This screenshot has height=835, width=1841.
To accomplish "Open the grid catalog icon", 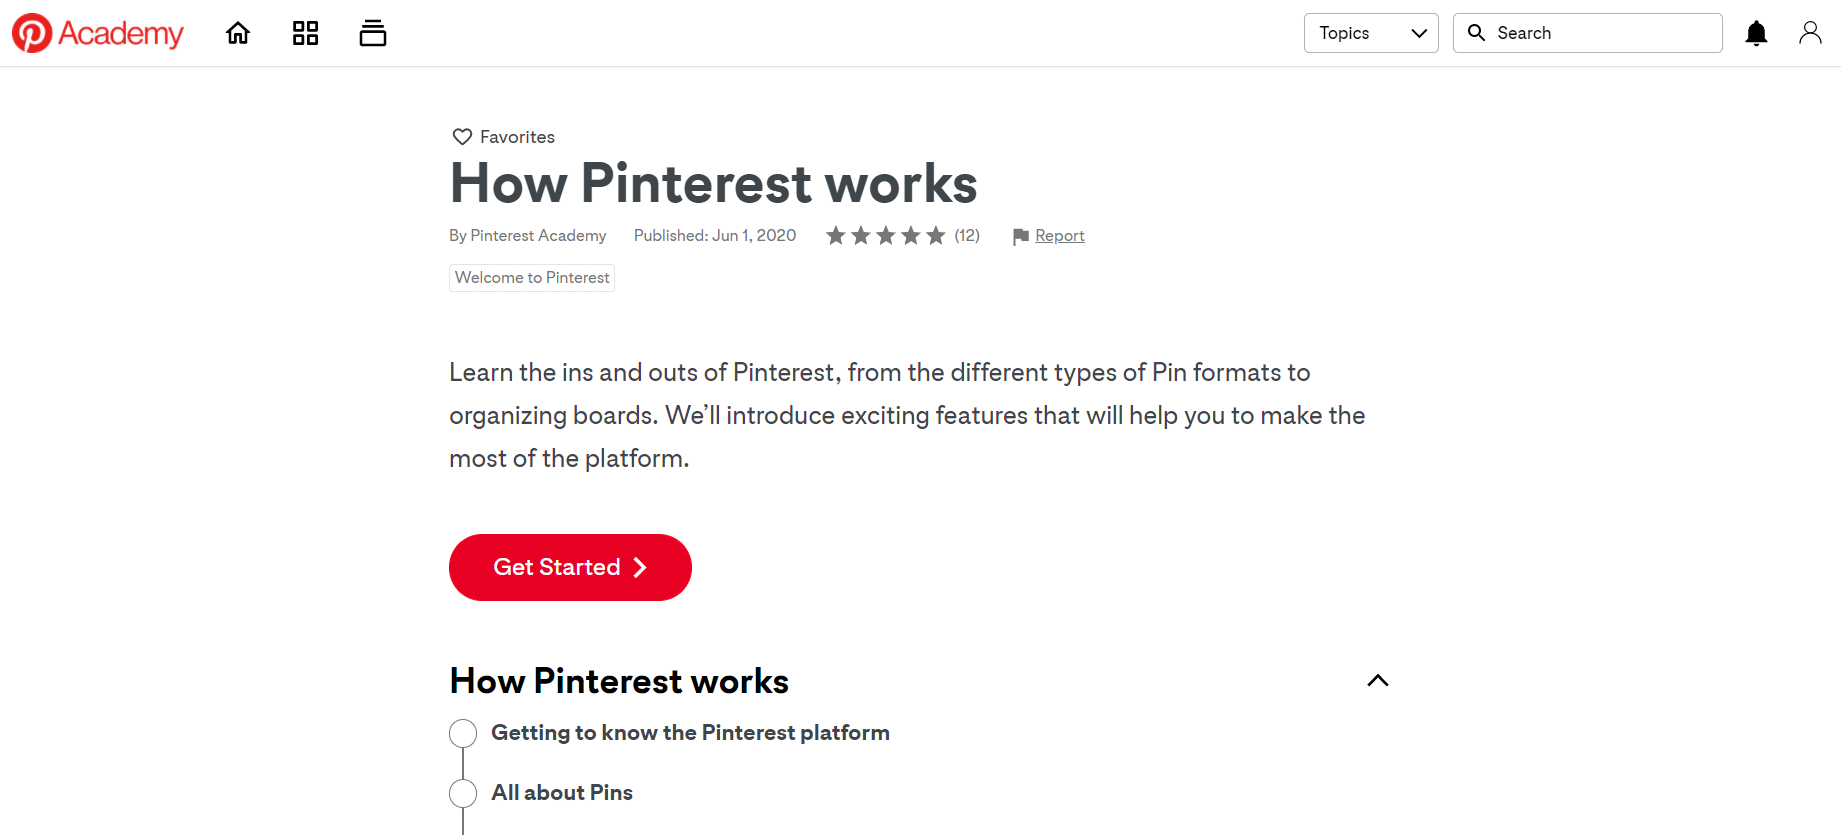I will 305,33.
